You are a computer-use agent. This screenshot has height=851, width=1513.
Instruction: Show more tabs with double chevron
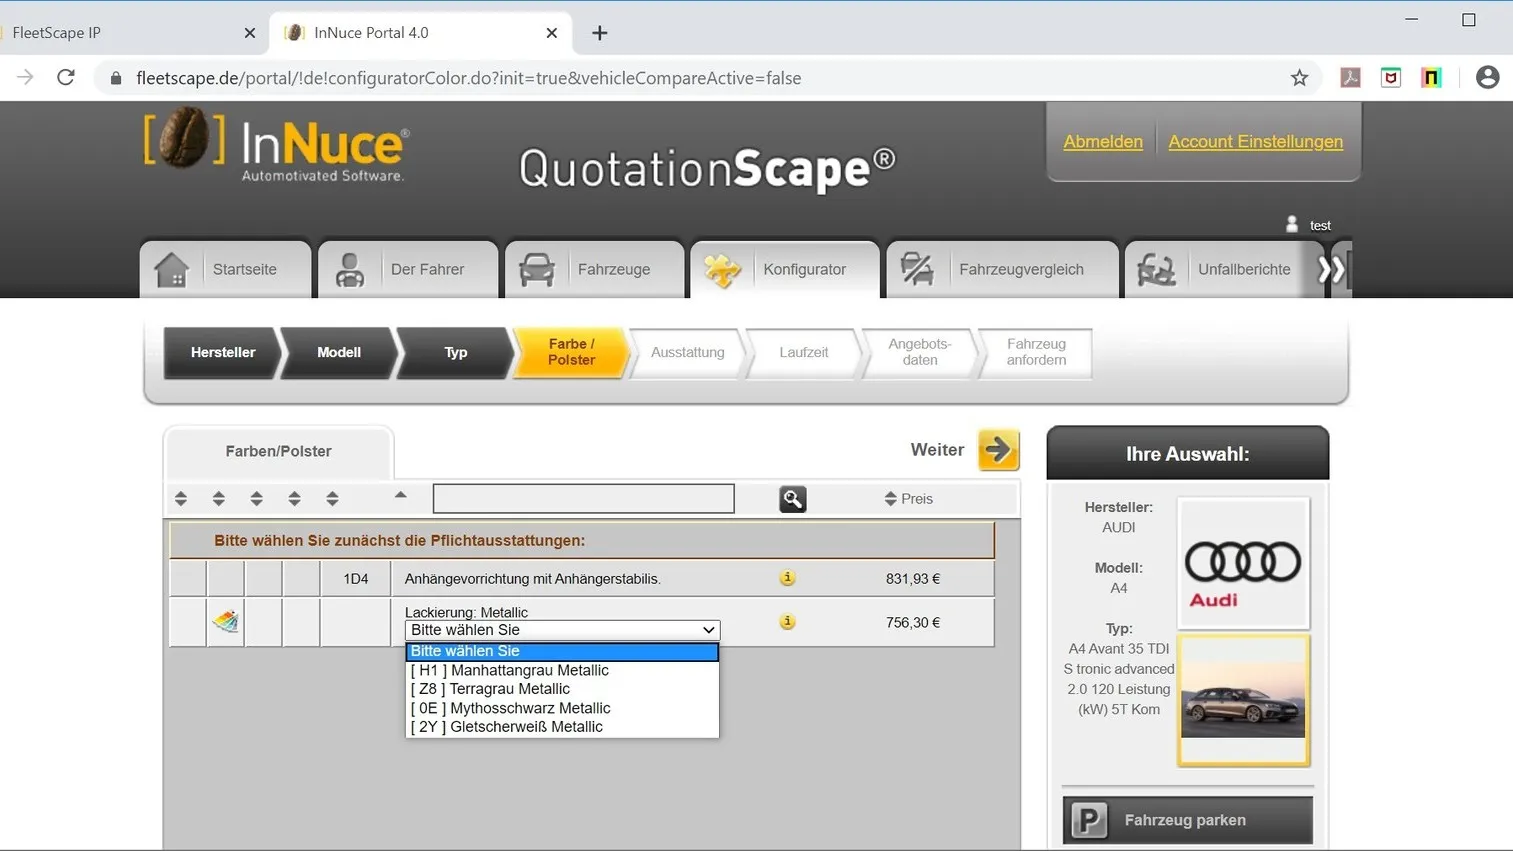tap(1332, 269)
